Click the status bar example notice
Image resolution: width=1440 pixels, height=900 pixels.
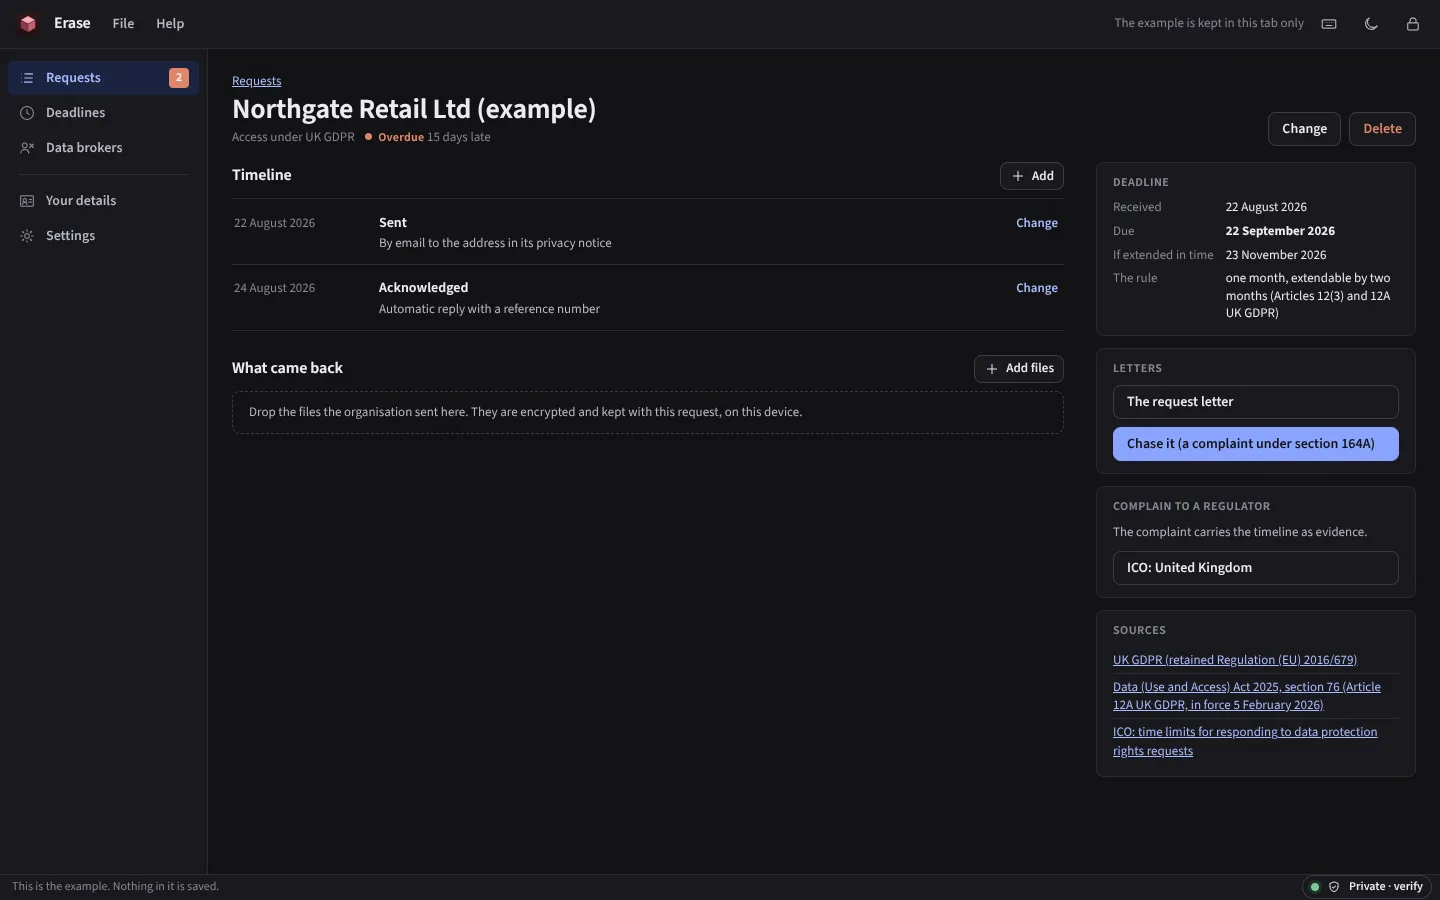coord(115,887)
